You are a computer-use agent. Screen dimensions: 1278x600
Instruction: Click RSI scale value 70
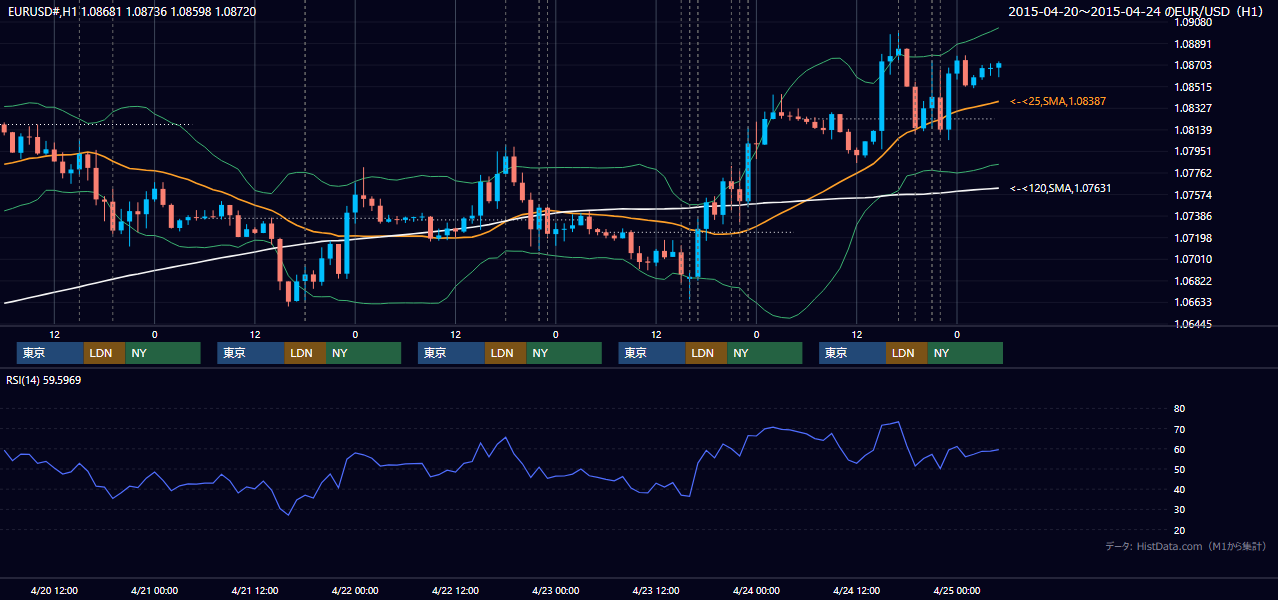click(x=1179, y=429)
